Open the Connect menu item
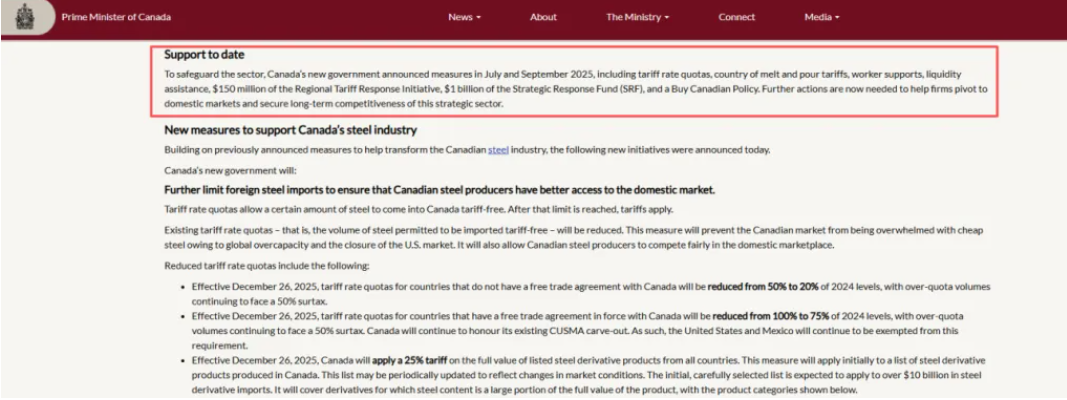 point(737,17)
